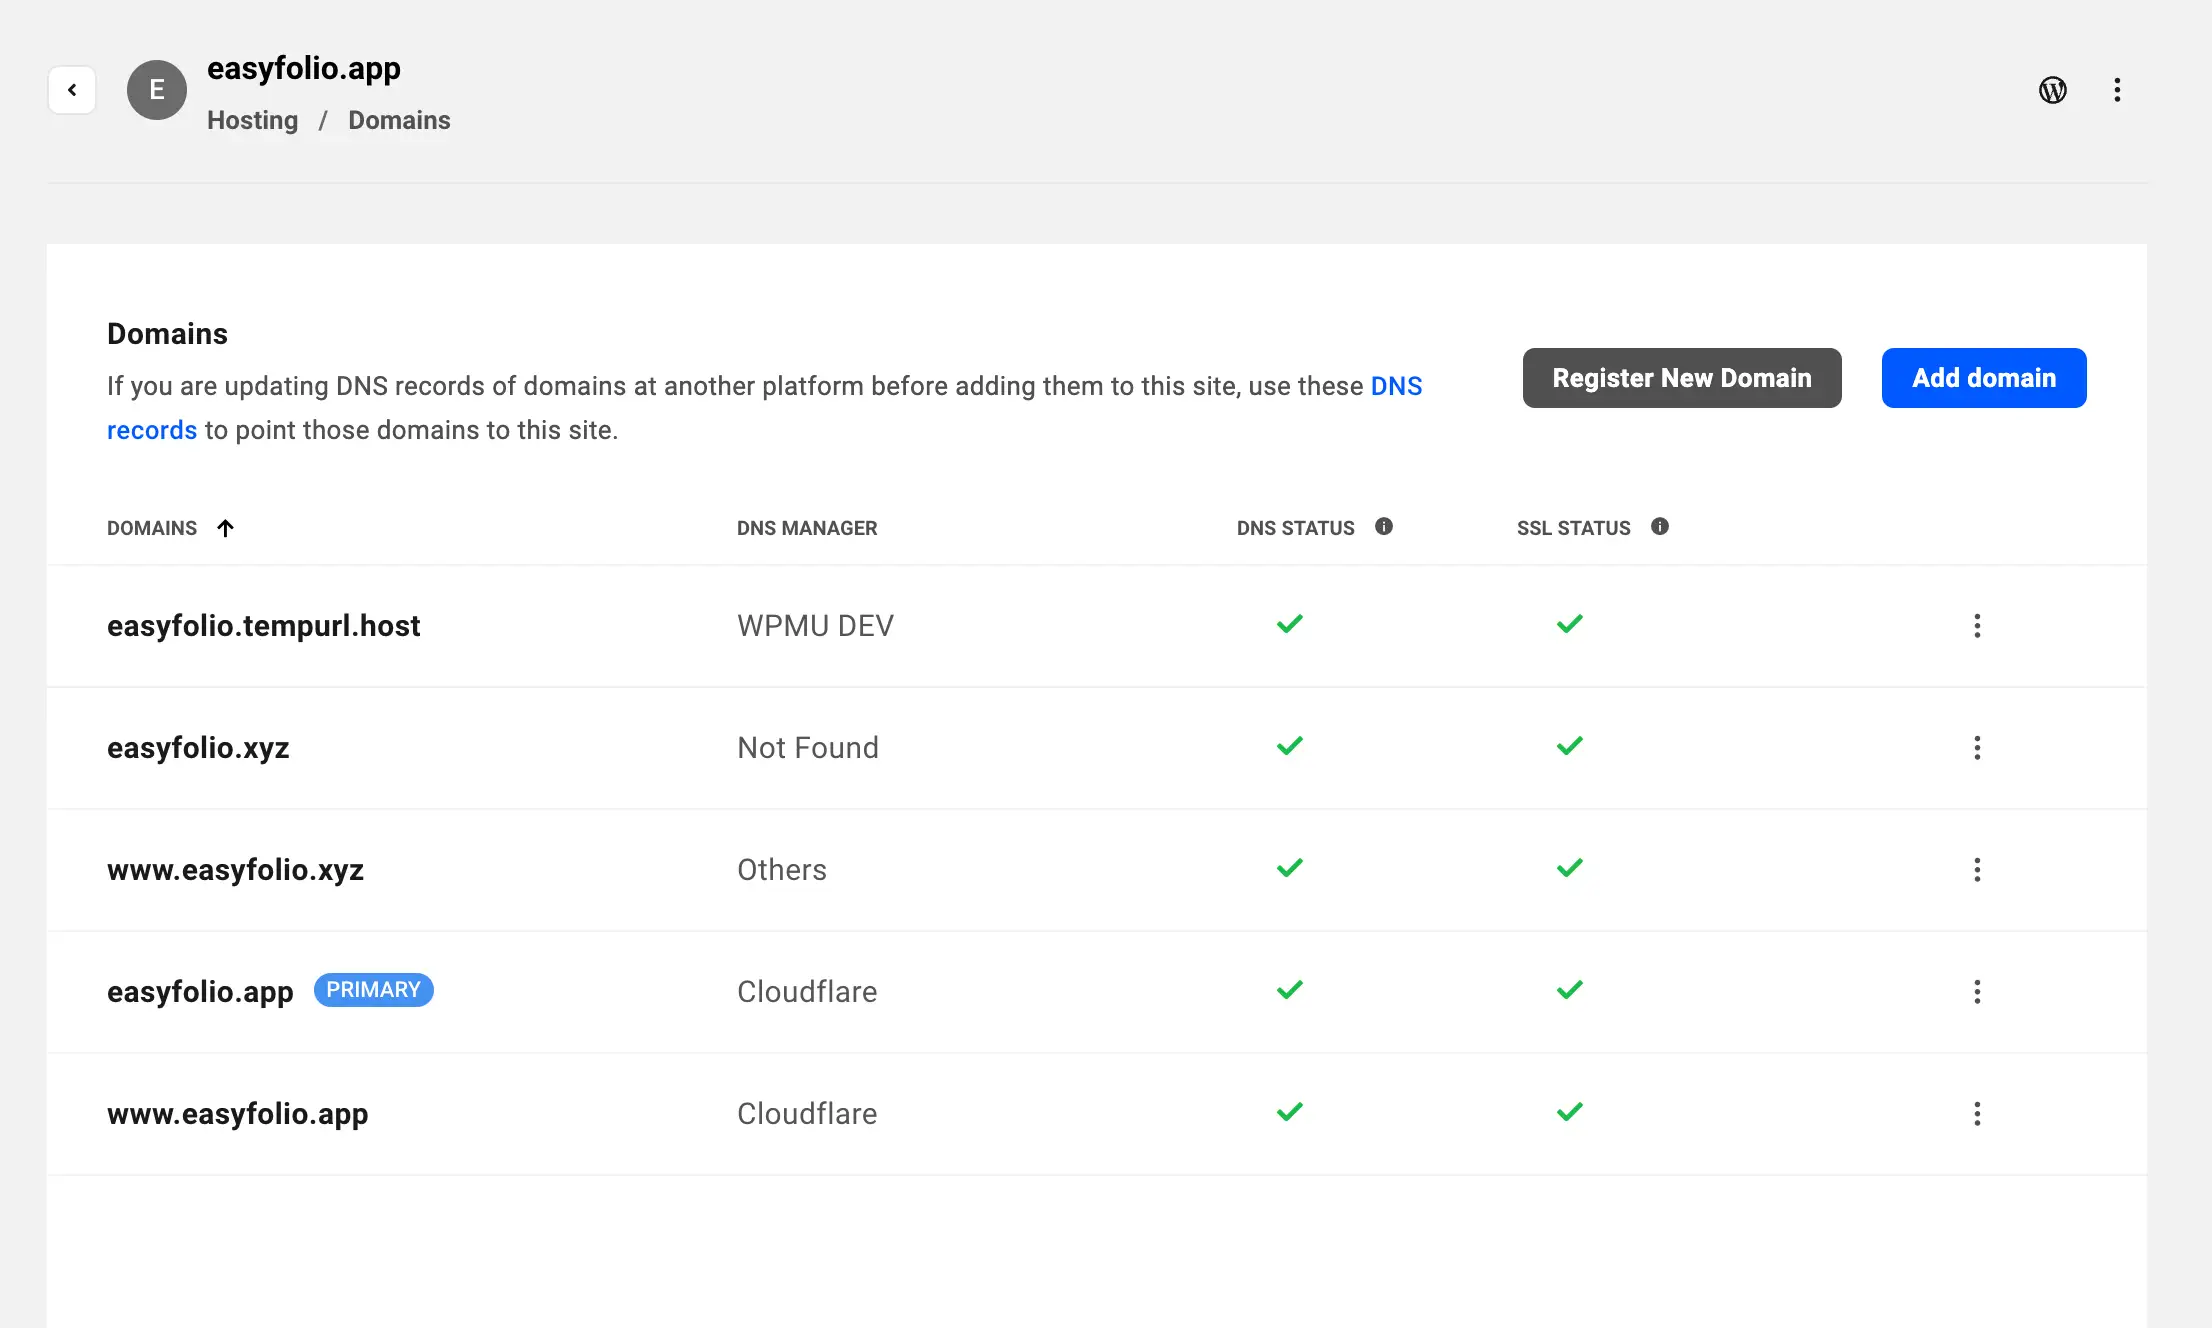Click the Register New Domain button

1682,378
